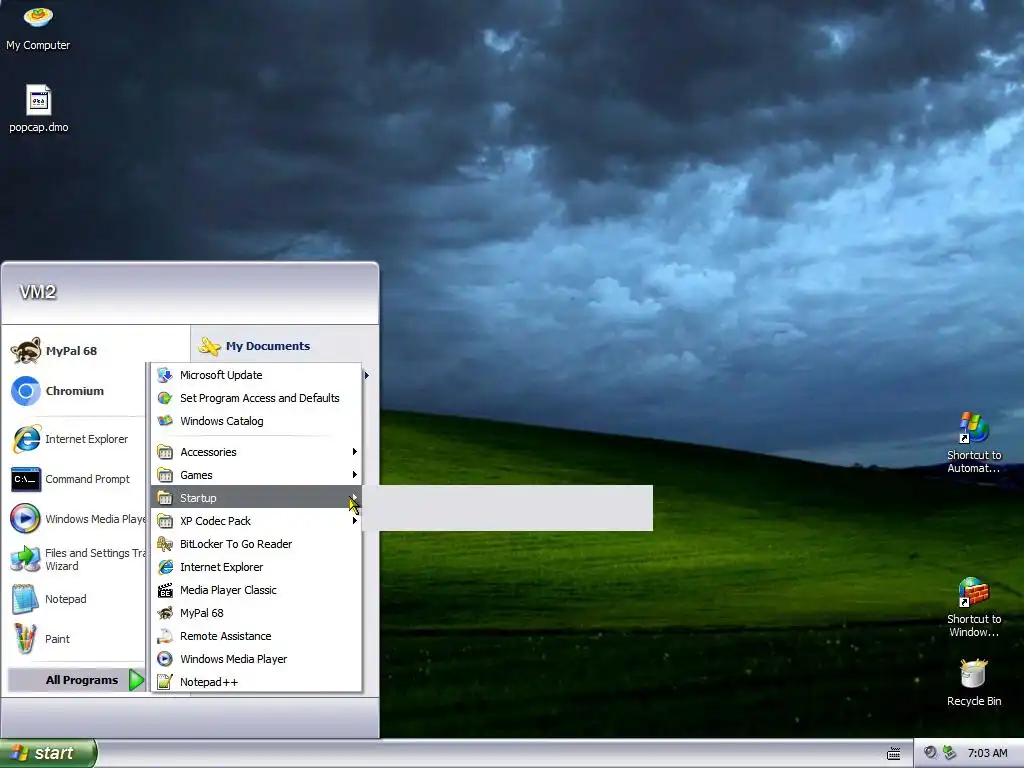Screen dimensions: 1024x768
Task: Open Windows Media Player in All Programs list
Action: (256, 658)
